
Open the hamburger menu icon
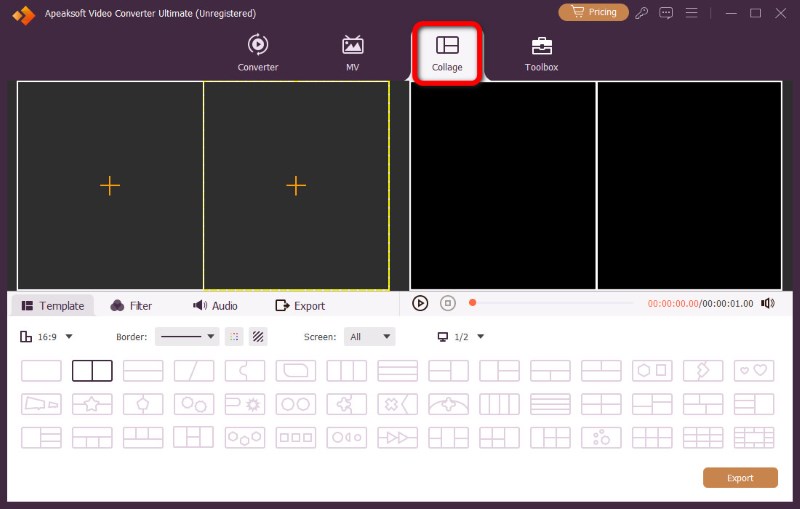tap(691, 12)
